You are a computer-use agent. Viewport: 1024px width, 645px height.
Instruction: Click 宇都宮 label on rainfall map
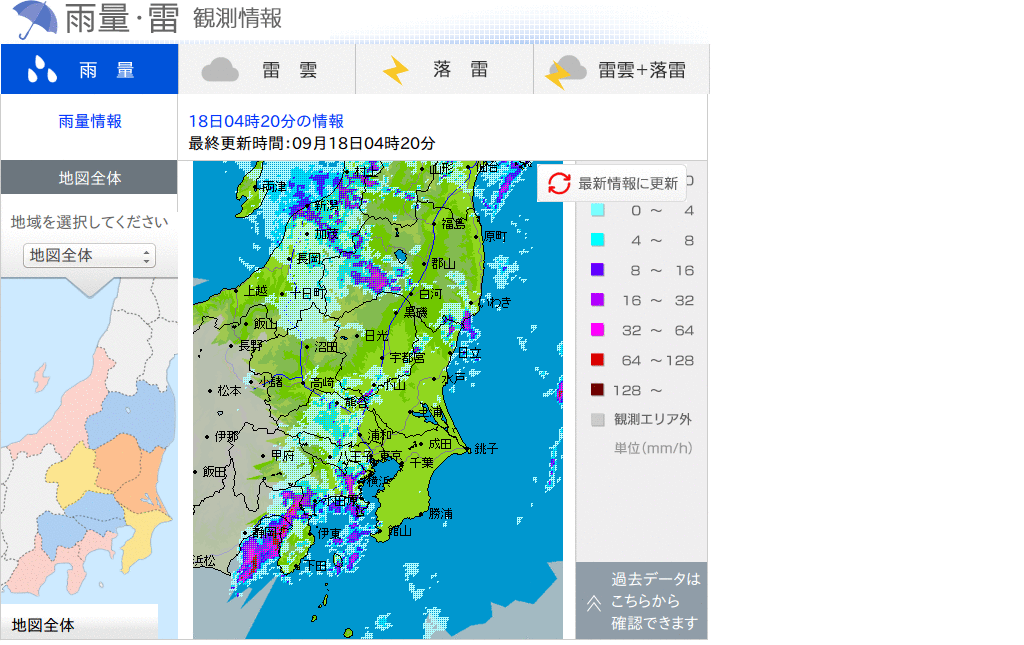click(407, 358)
